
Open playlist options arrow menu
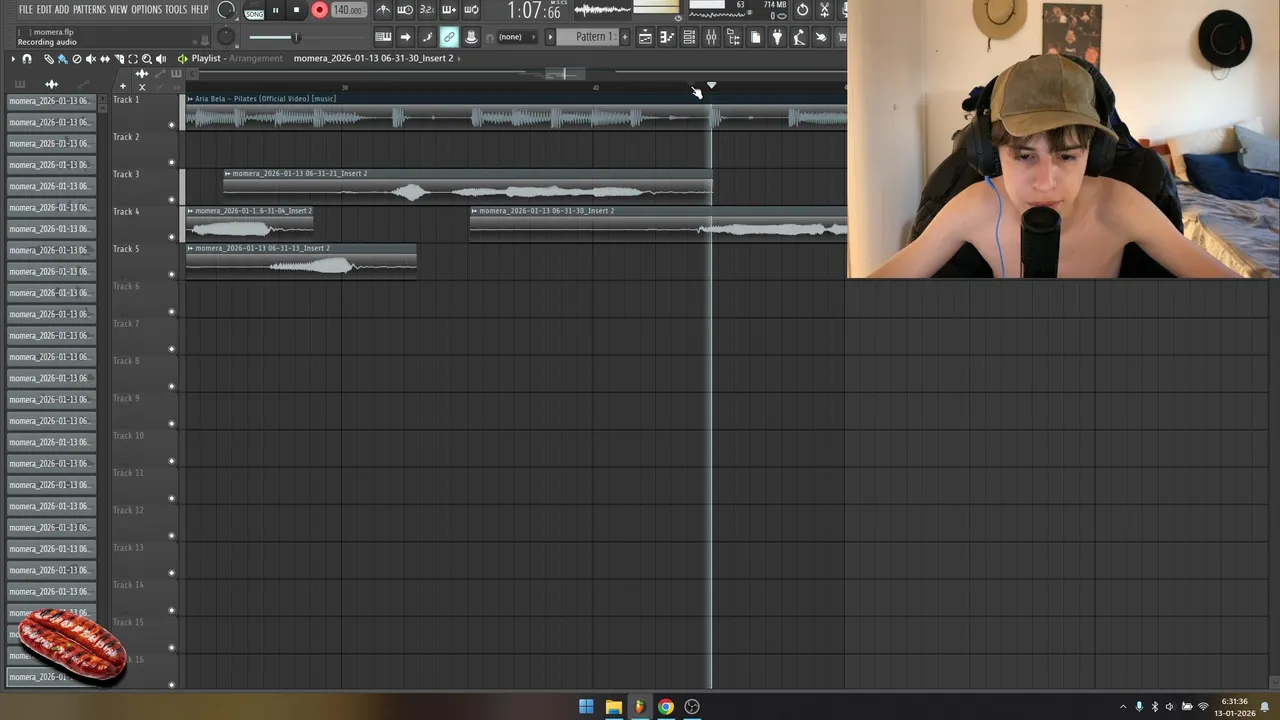13,59
